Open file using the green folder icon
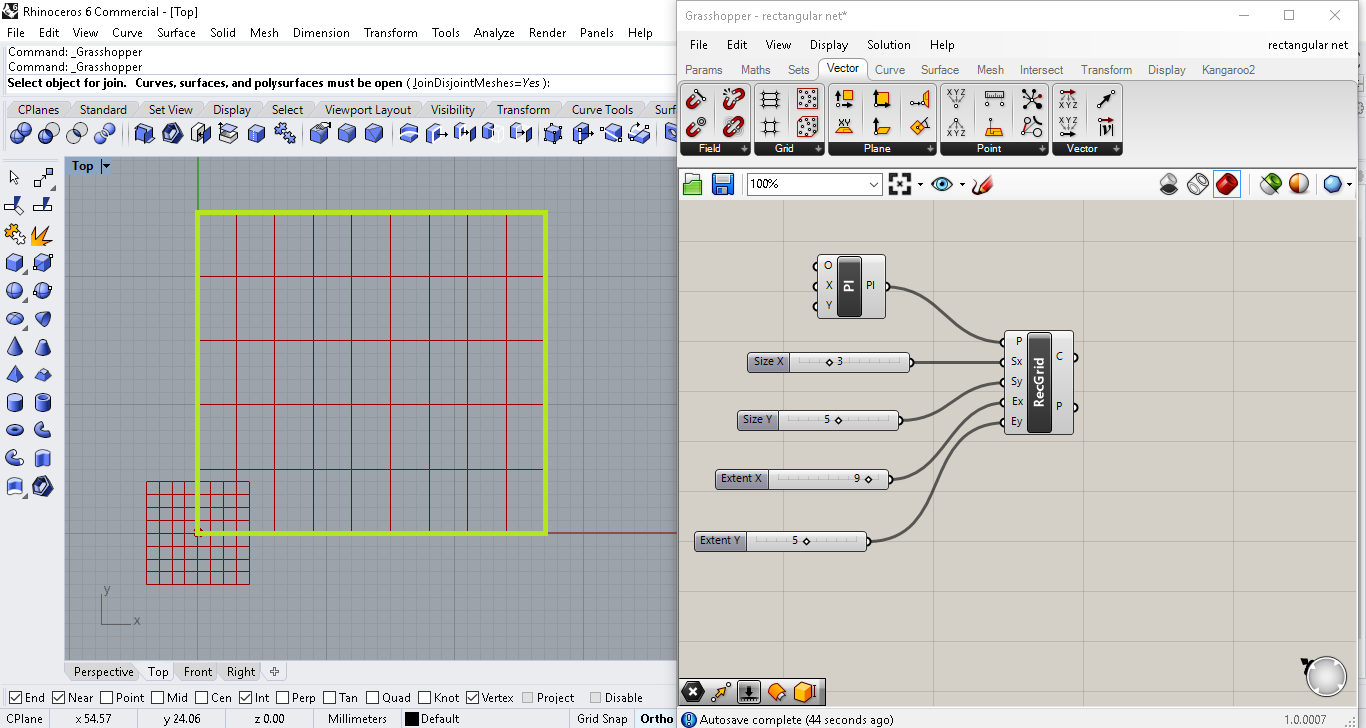The width and height of the screenshot is (1366, 728). click(693, 184)
